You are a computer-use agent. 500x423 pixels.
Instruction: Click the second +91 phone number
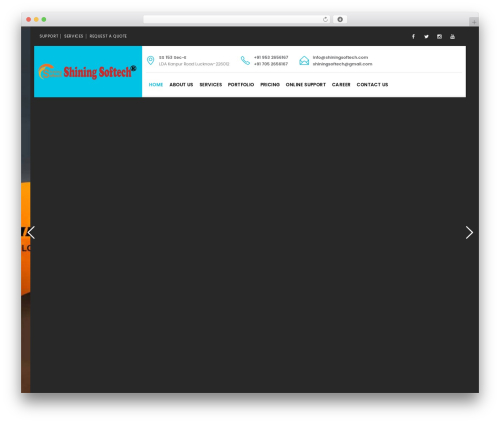point(271,64)
